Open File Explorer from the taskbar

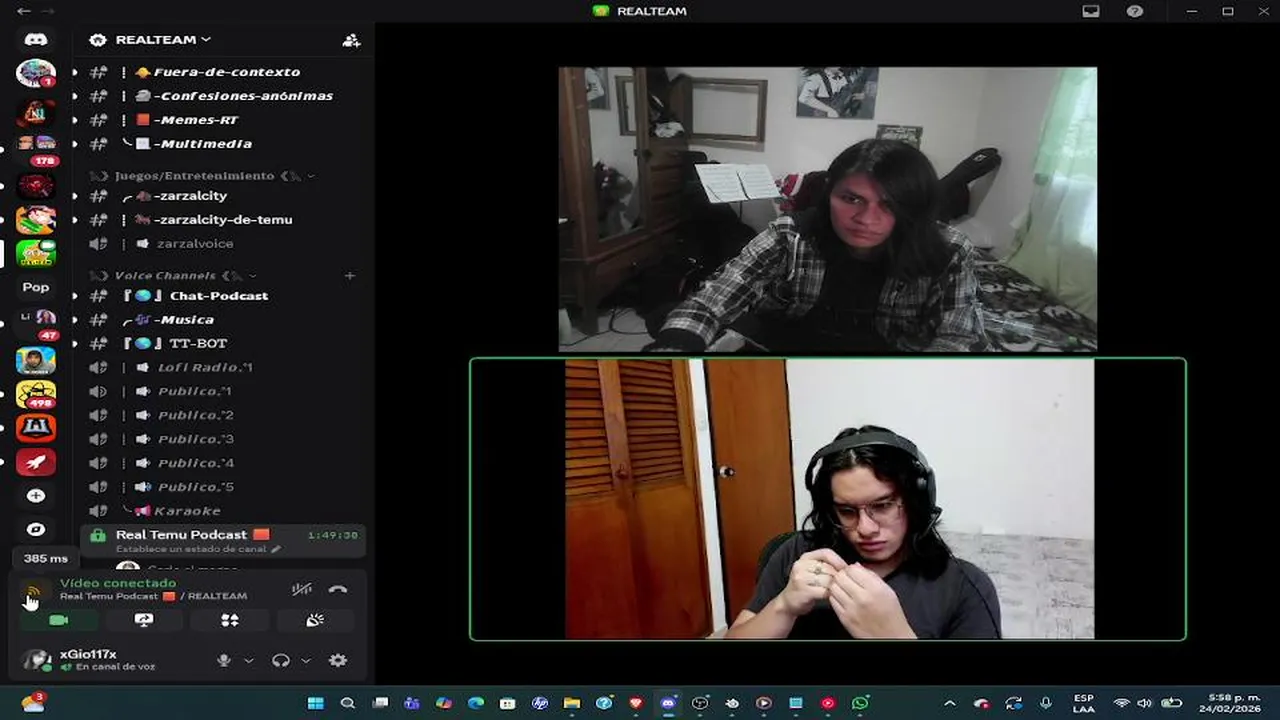click(572, 703)
